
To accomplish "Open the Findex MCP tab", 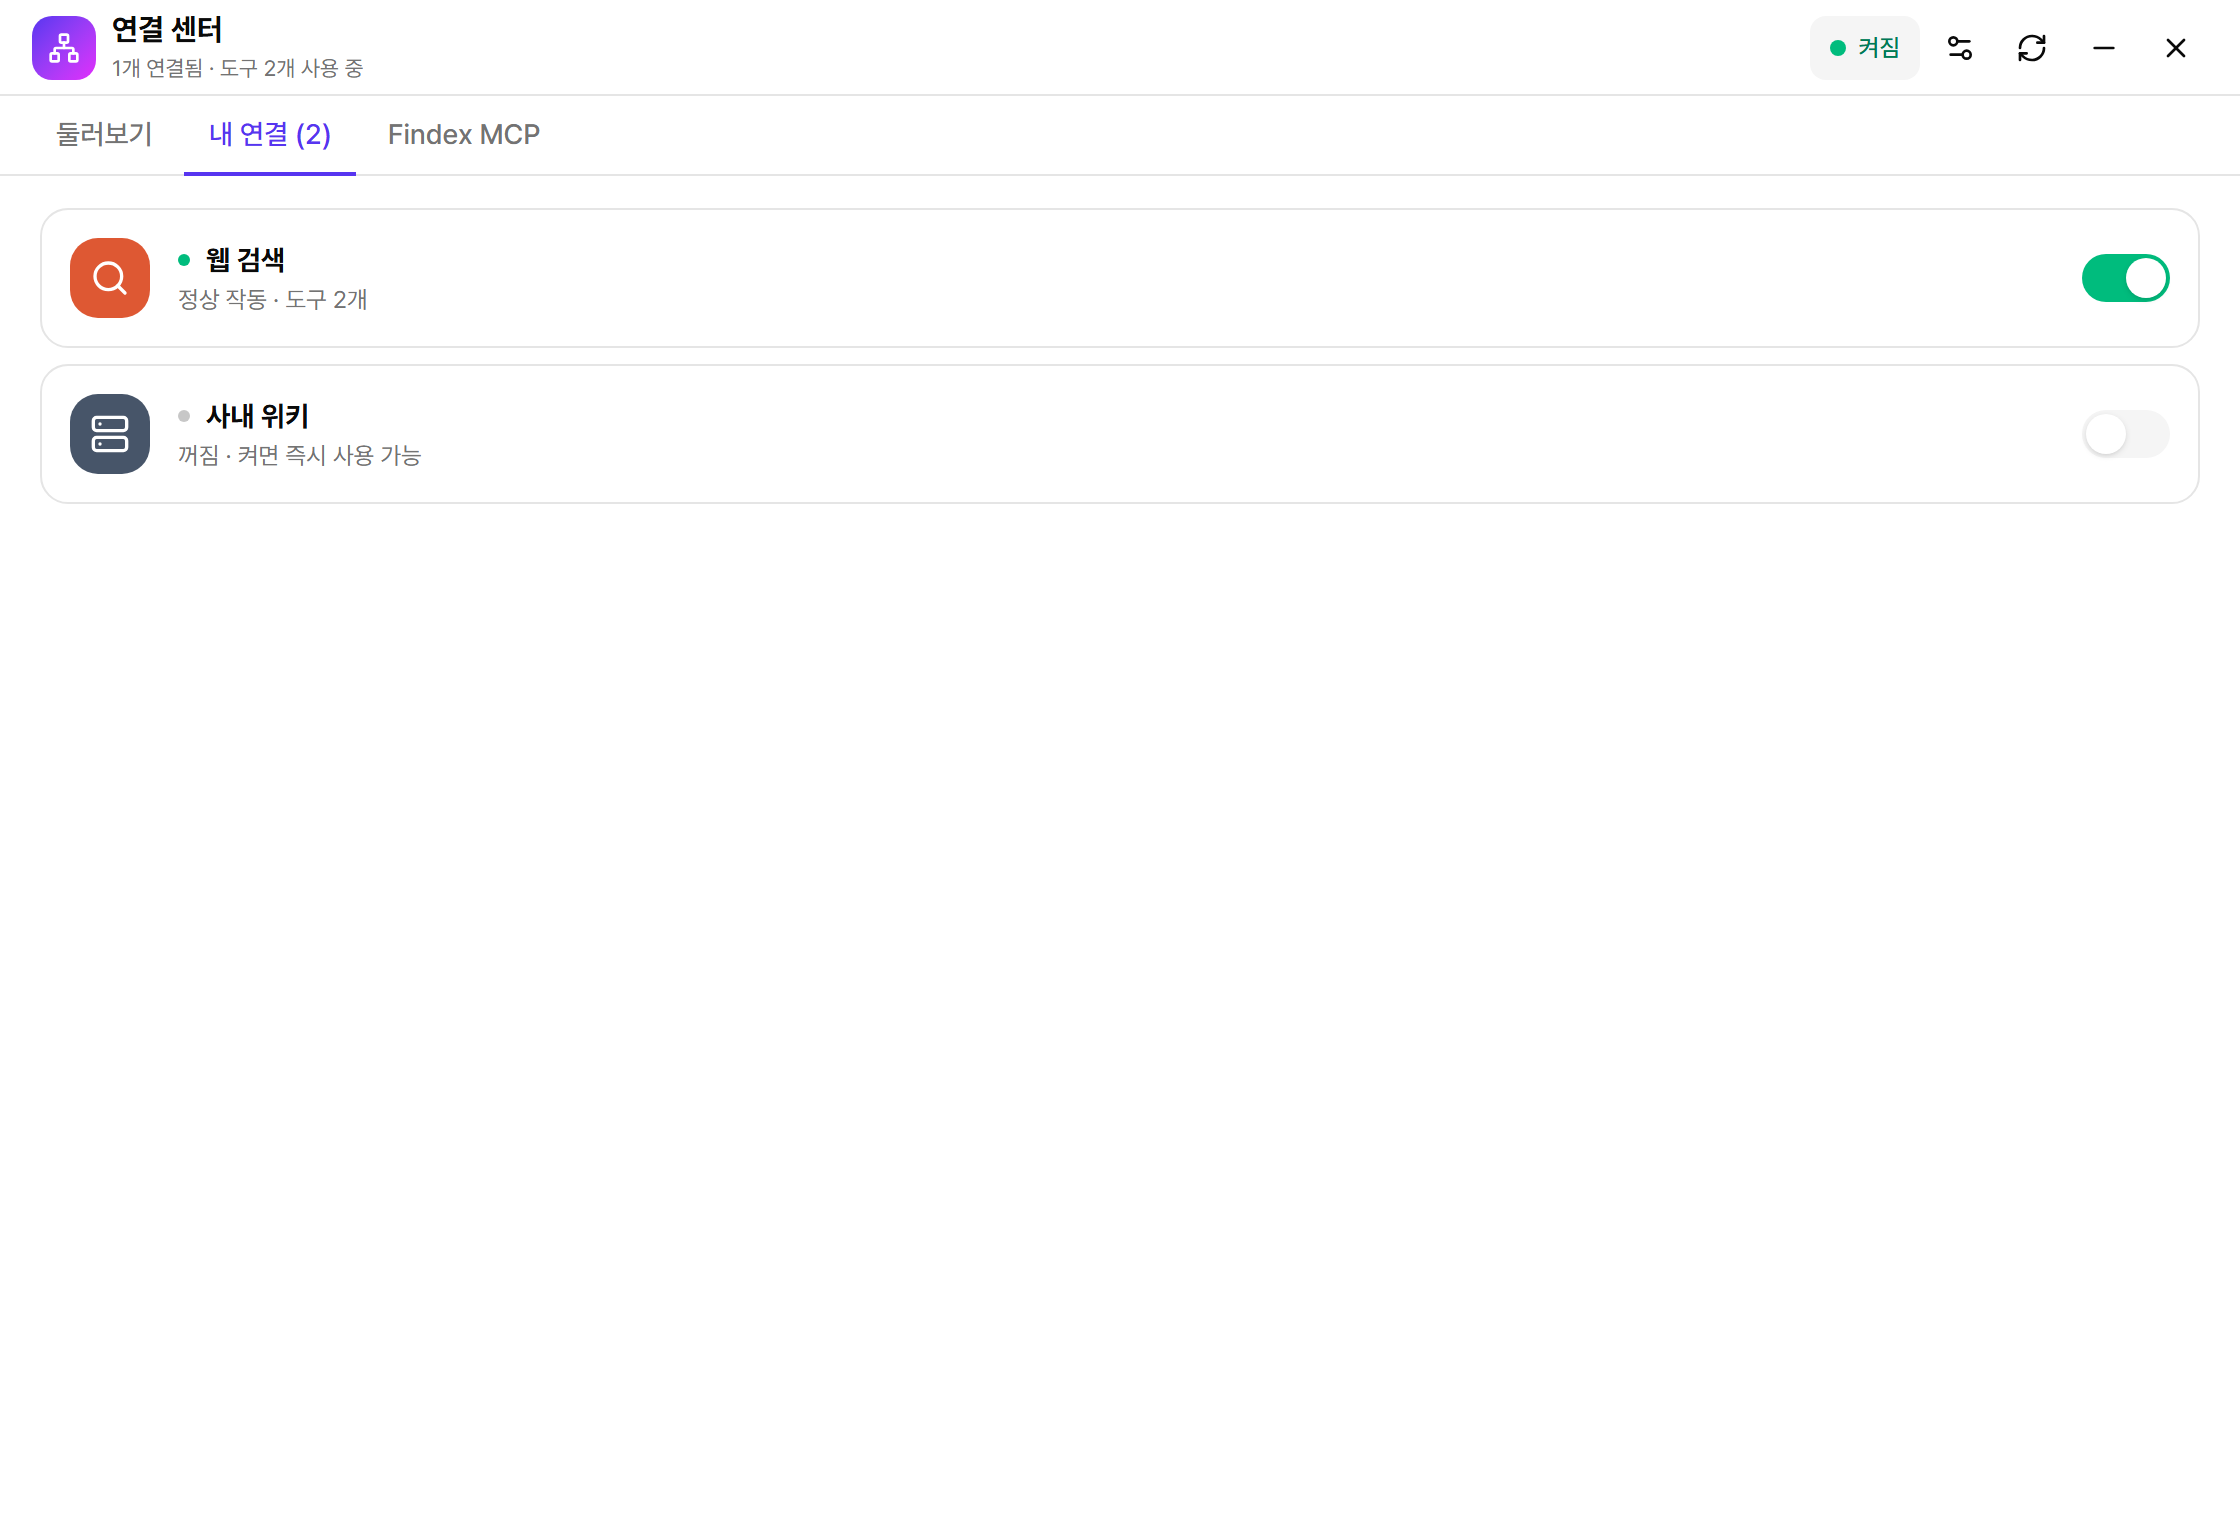I will [x=464, y=134].
